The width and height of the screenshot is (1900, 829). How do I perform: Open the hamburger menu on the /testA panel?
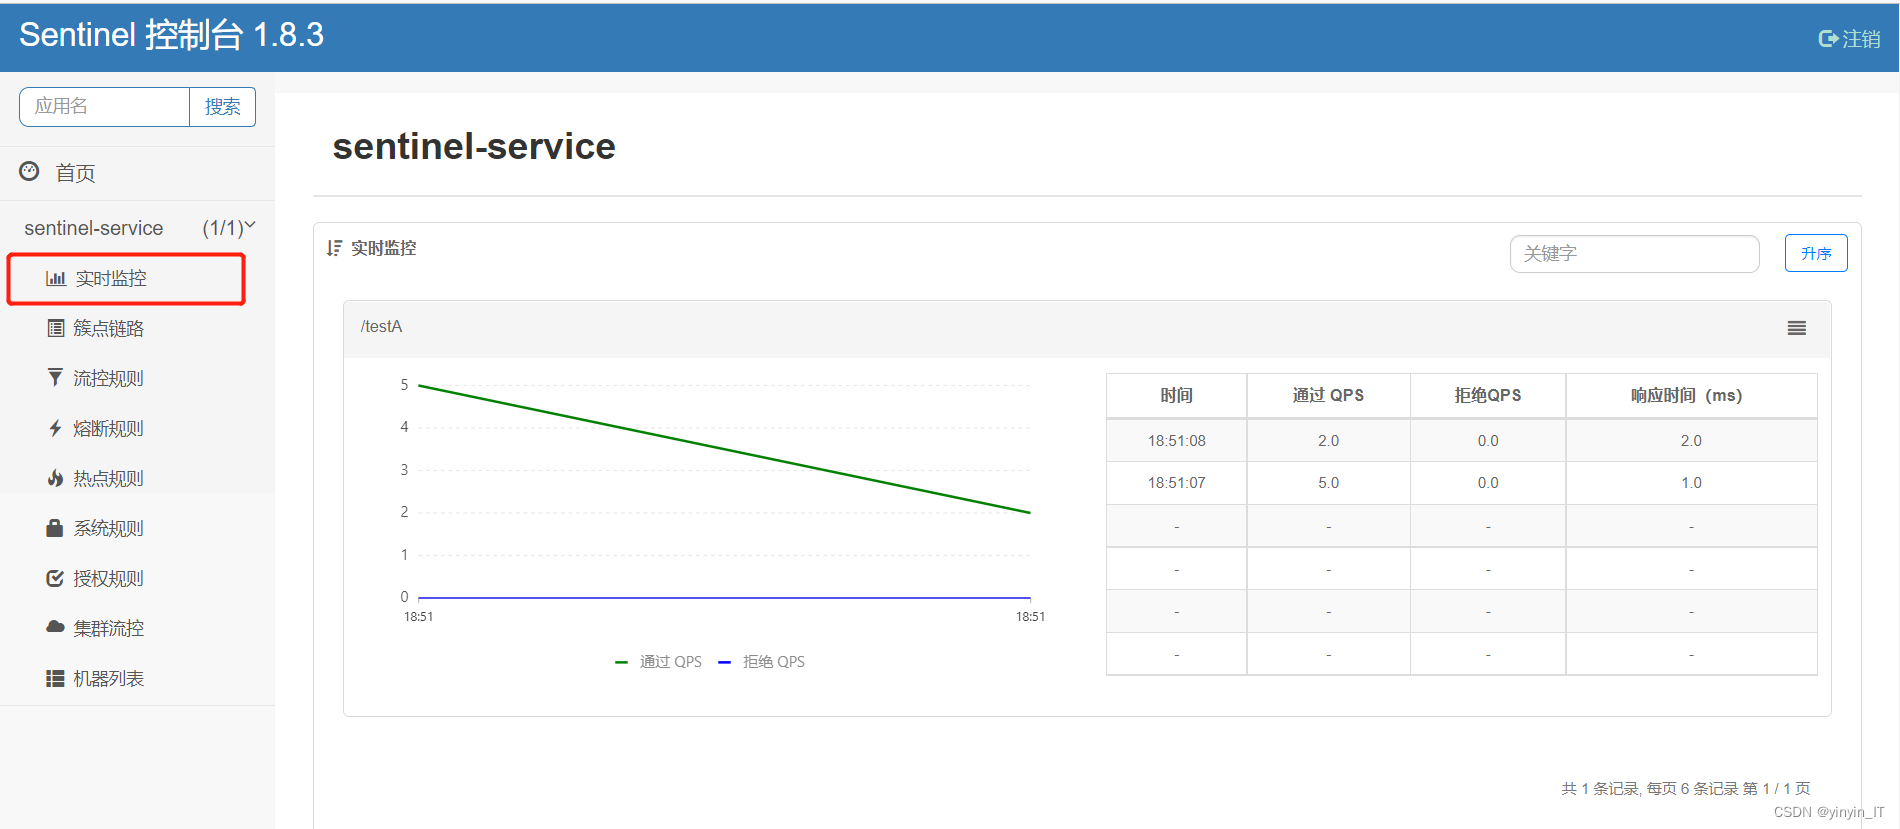click(1797, 328)
